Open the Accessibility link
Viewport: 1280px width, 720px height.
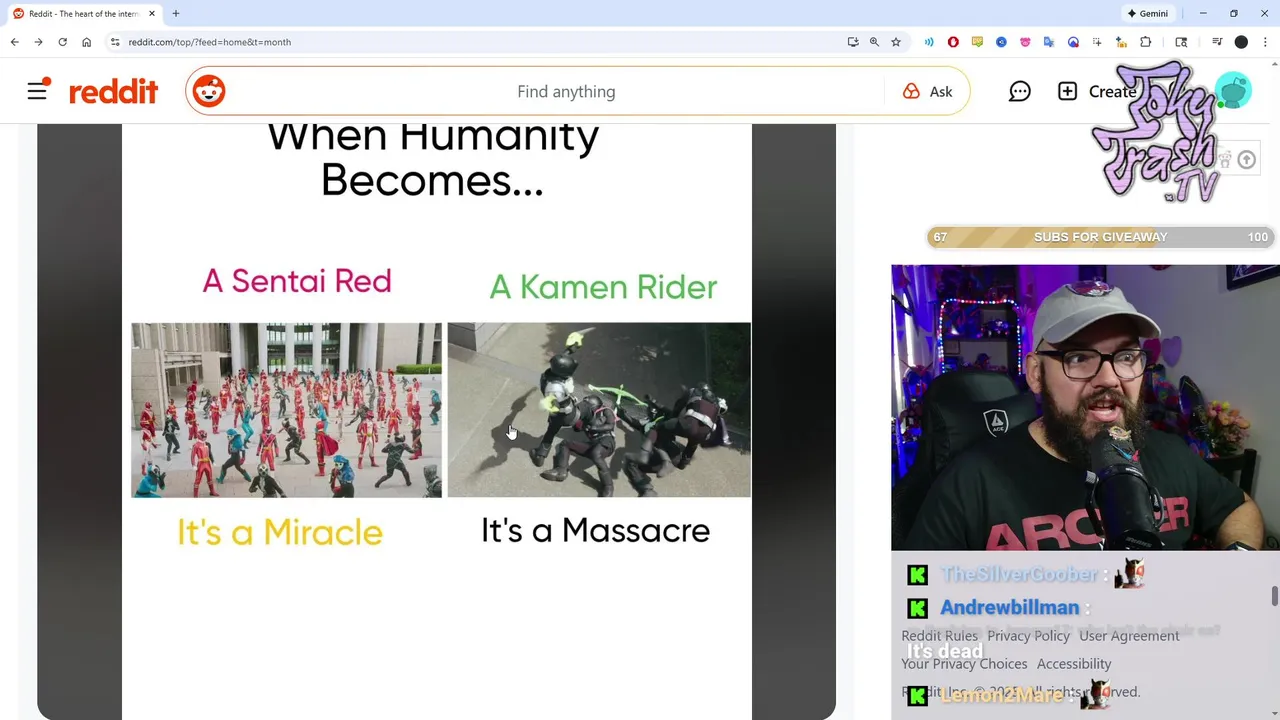pyautogui.click(x=1074, y=663)
